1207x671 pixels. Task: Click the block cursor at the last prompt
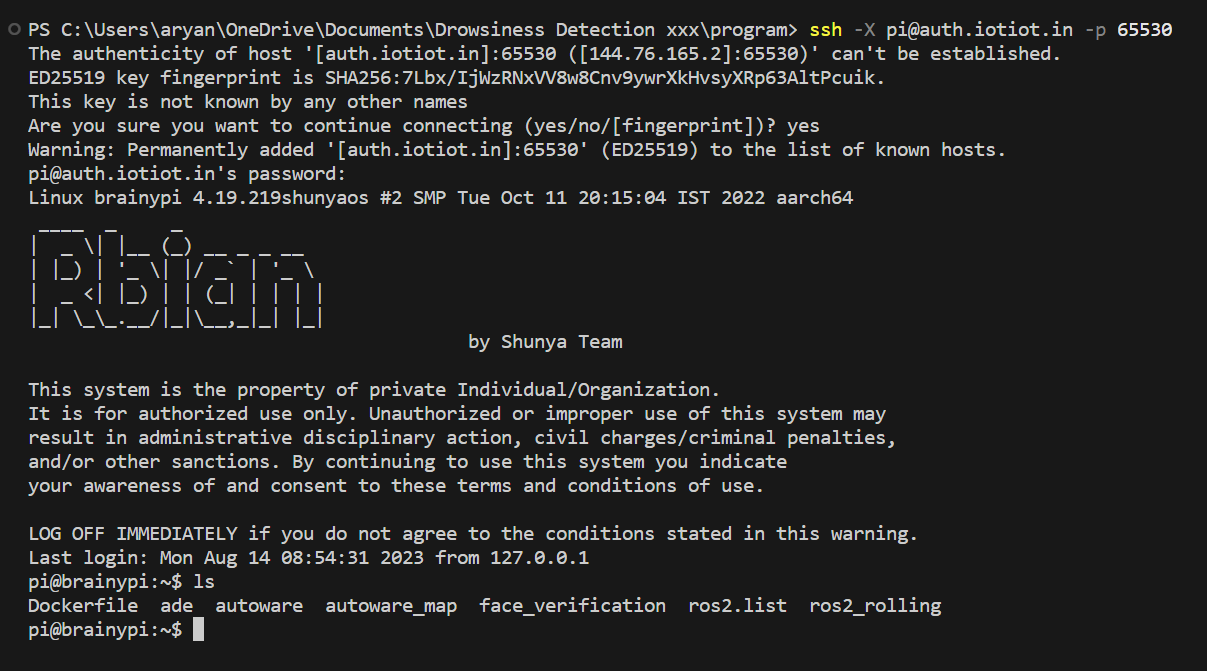pos(198,629)
